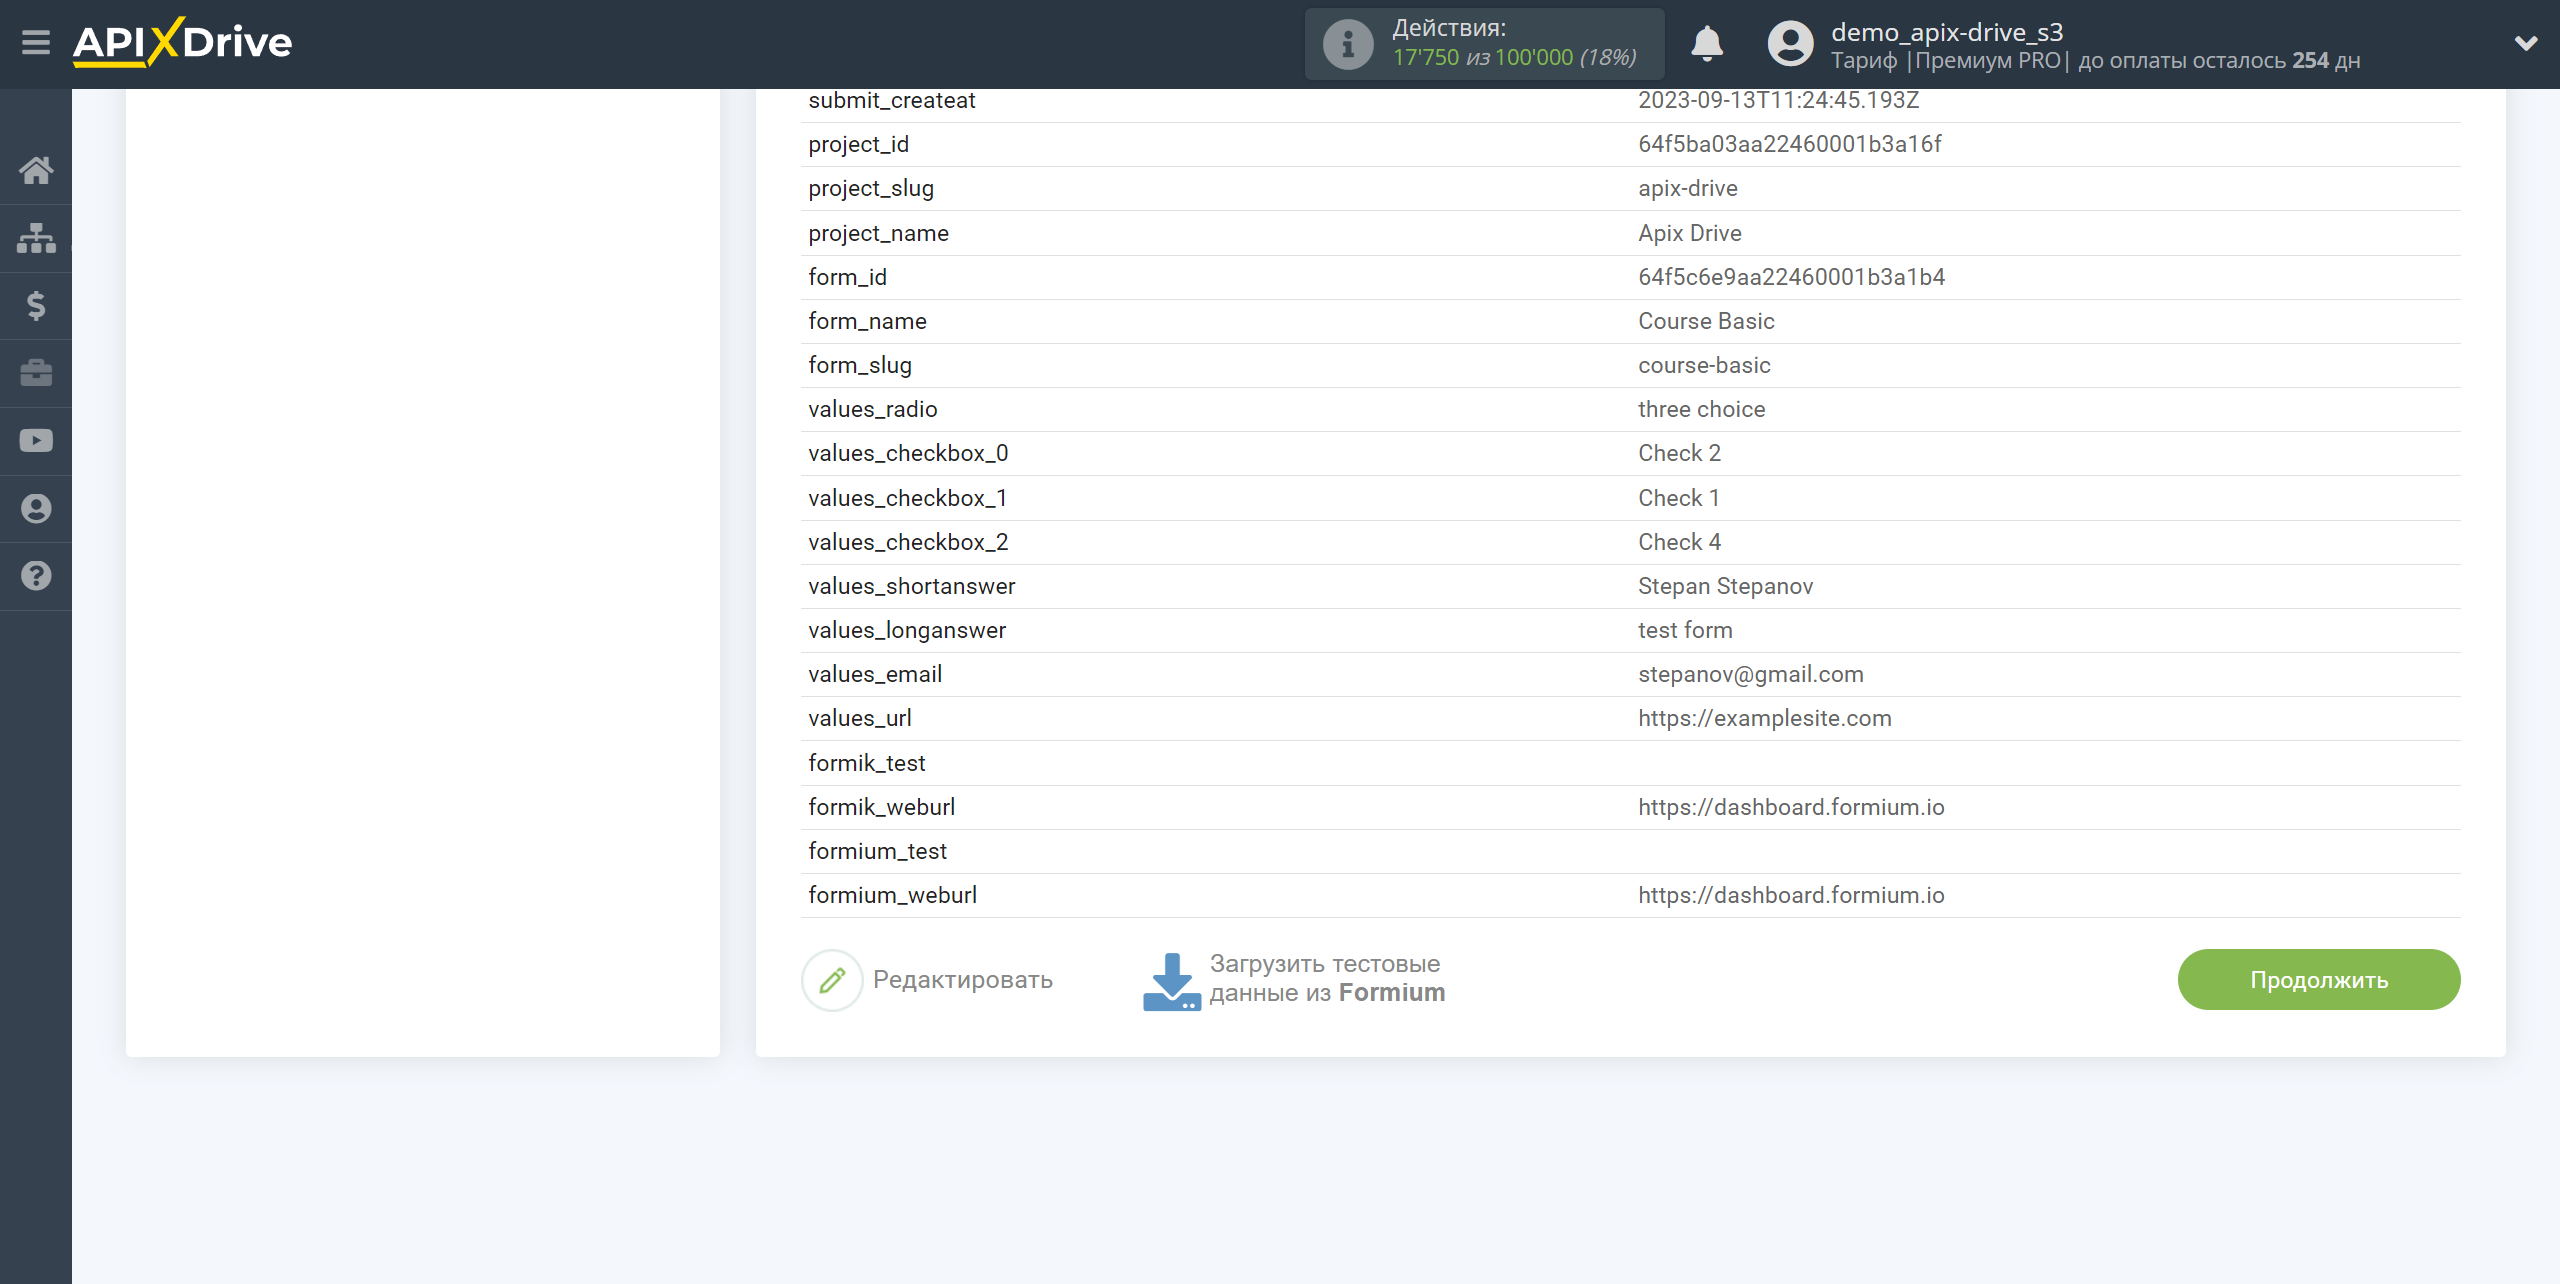Select the https://examplesite.com value

(1765, 719)
